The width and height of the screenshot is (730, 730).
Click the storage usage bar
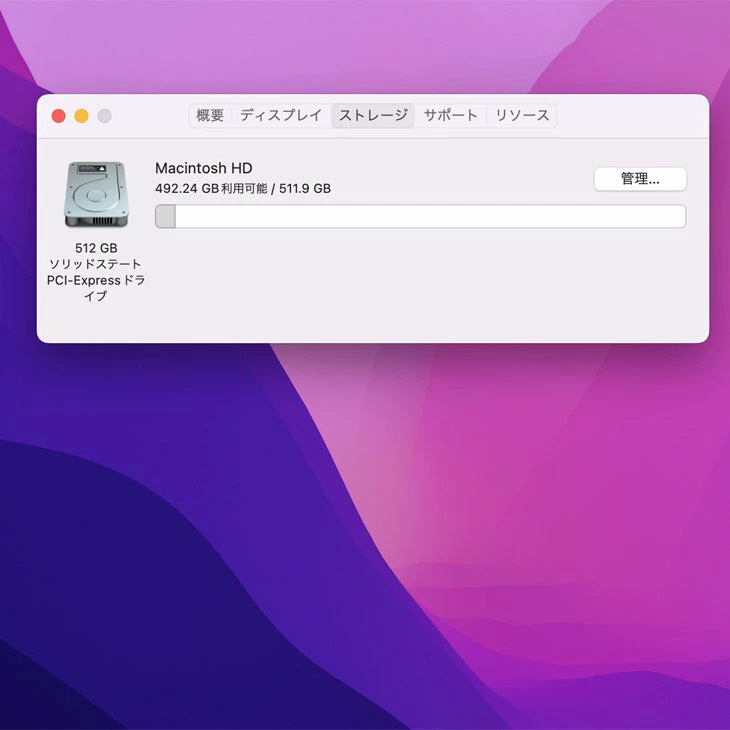pyautogui.click(x=420, y=216)
